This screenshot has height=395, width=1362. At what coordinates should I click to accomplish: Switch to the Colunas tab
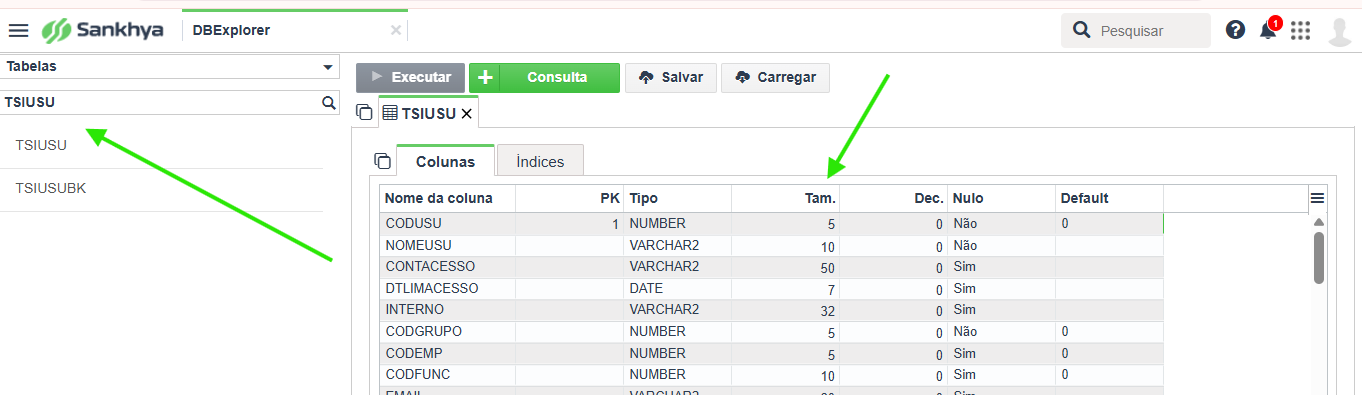[x=445, y=161]
